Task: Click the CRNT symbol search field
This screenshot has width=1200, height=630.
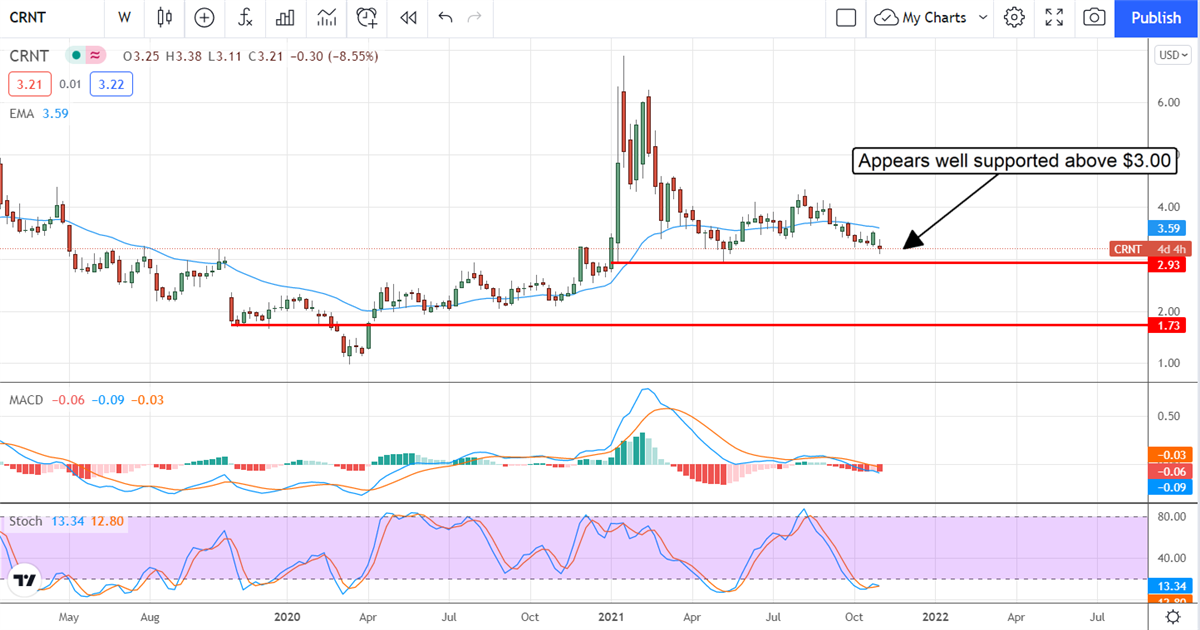Action: (40, 17)
